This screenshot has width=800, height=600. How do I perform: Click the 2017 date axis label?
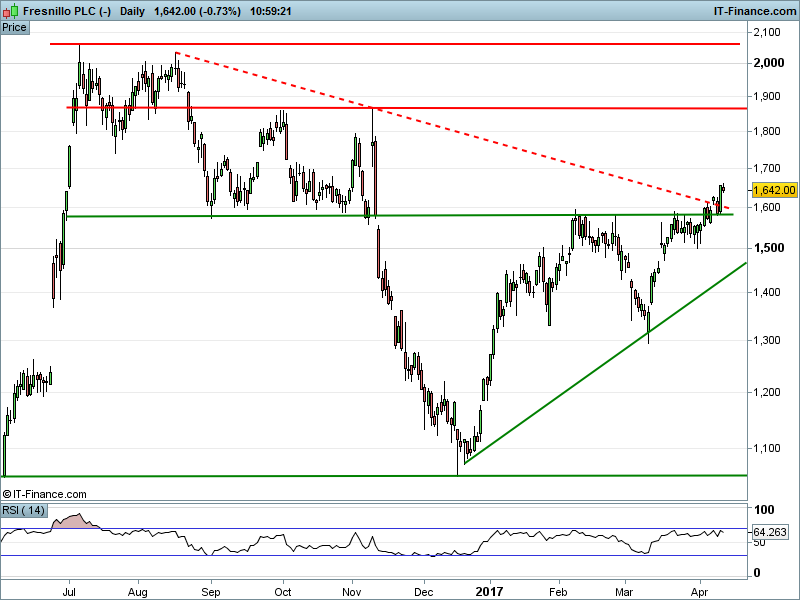tap(489, 592)
